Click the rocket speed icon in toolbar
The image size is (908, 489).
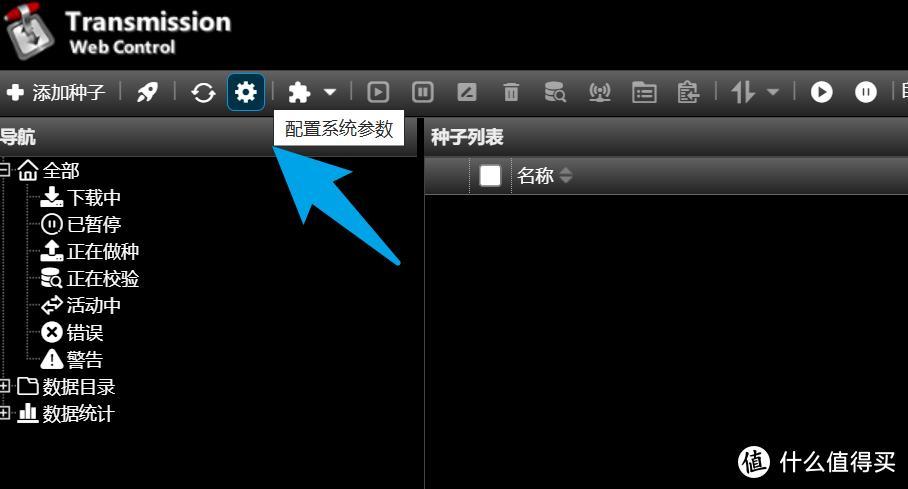147,92
